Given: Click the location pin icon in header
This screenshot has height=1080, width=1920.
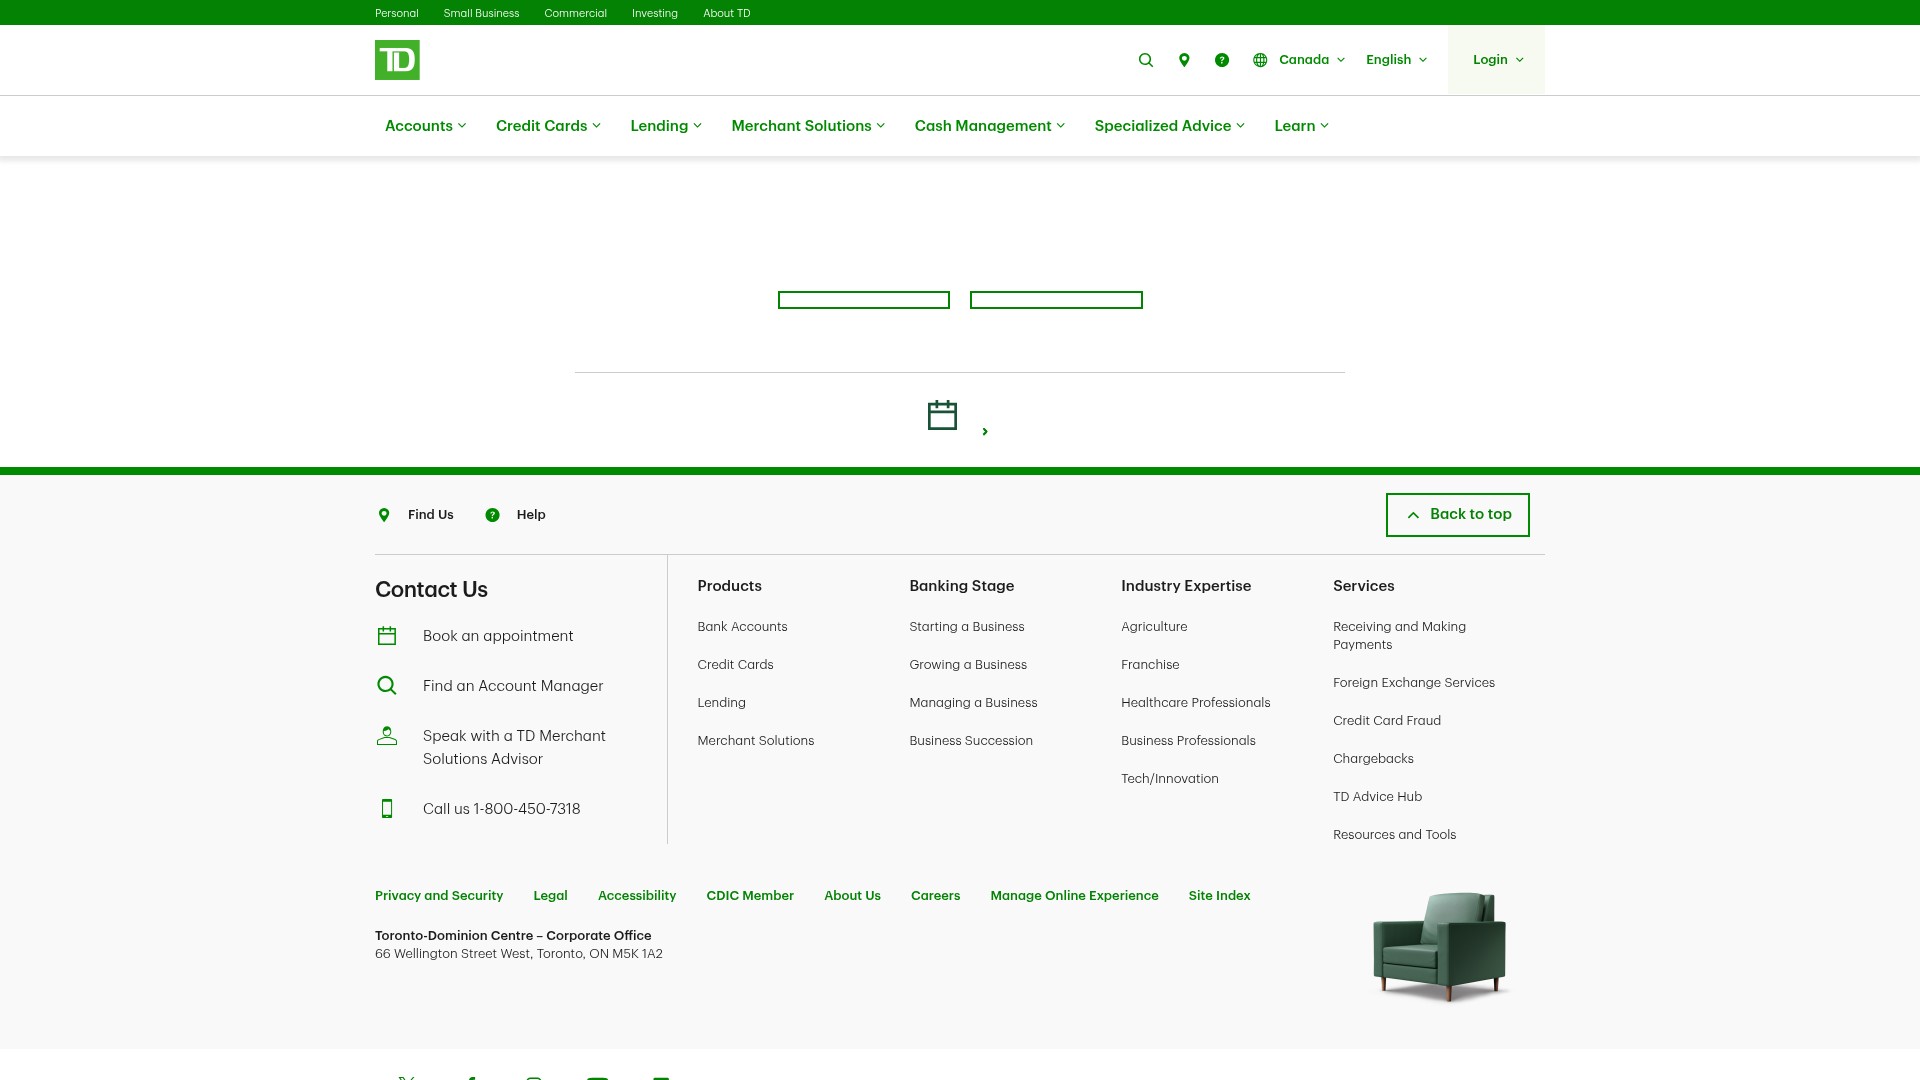Looking at the screenshot, I should (x=1184, y=60).
